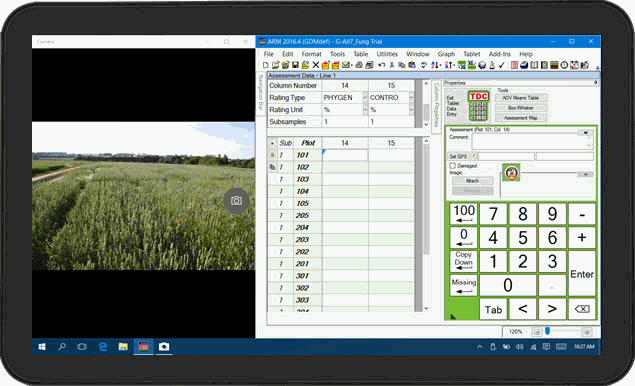
Task: Click zoom-out button left of zoom slider
Action: 537,332
